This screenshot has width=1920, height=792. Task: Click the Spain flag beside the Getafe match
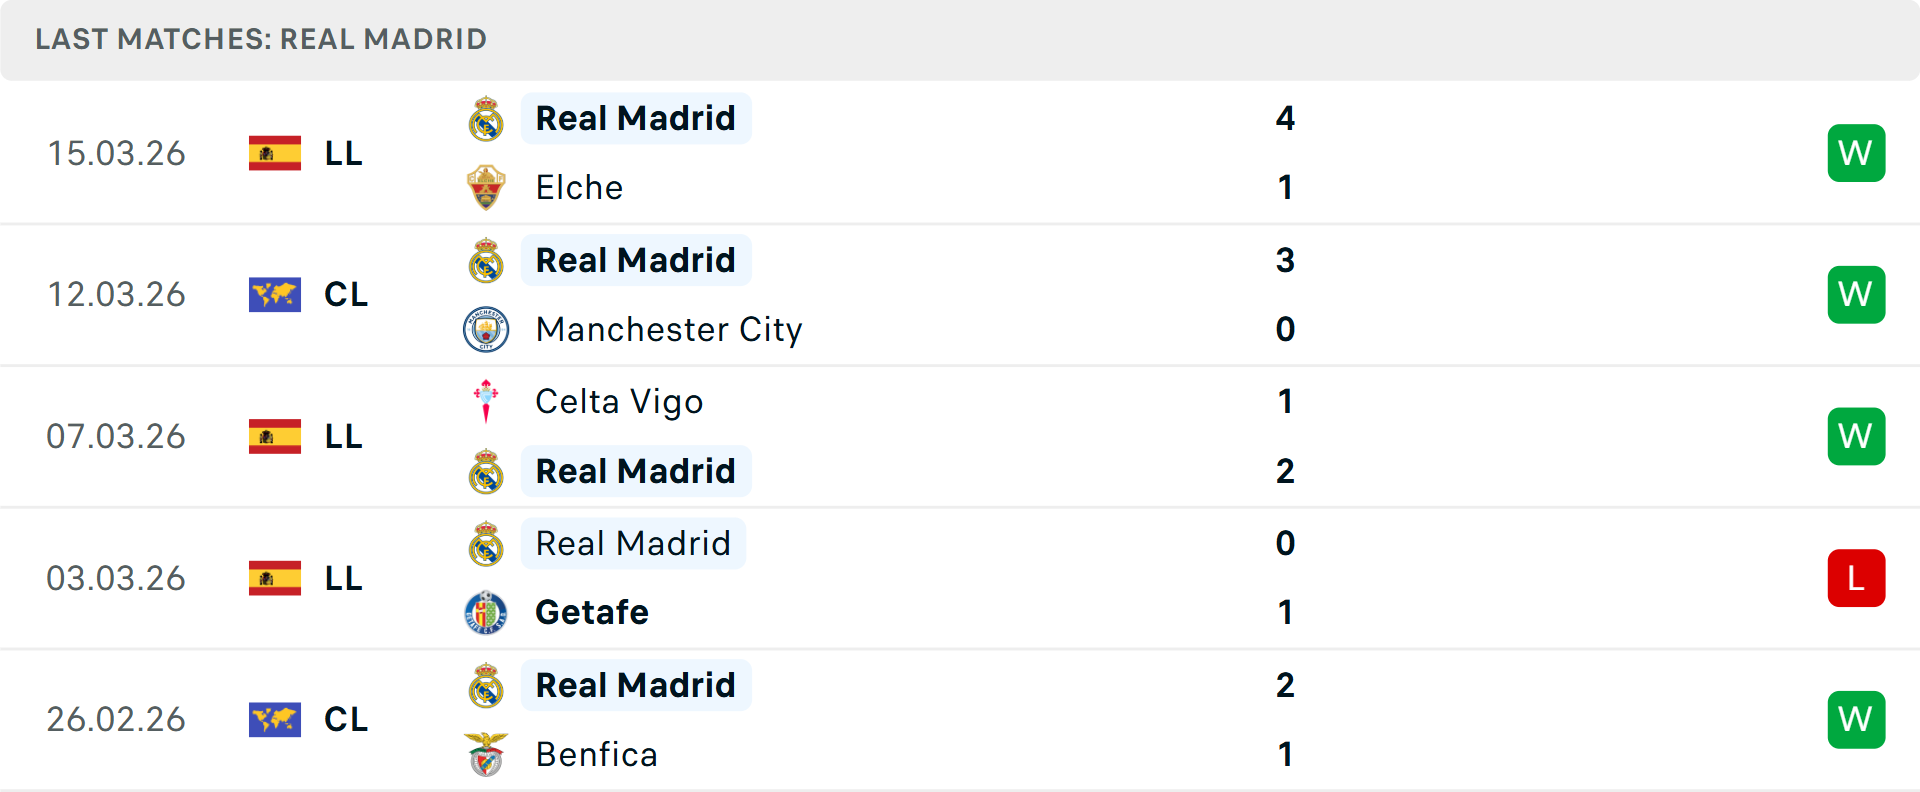[274, 578]
